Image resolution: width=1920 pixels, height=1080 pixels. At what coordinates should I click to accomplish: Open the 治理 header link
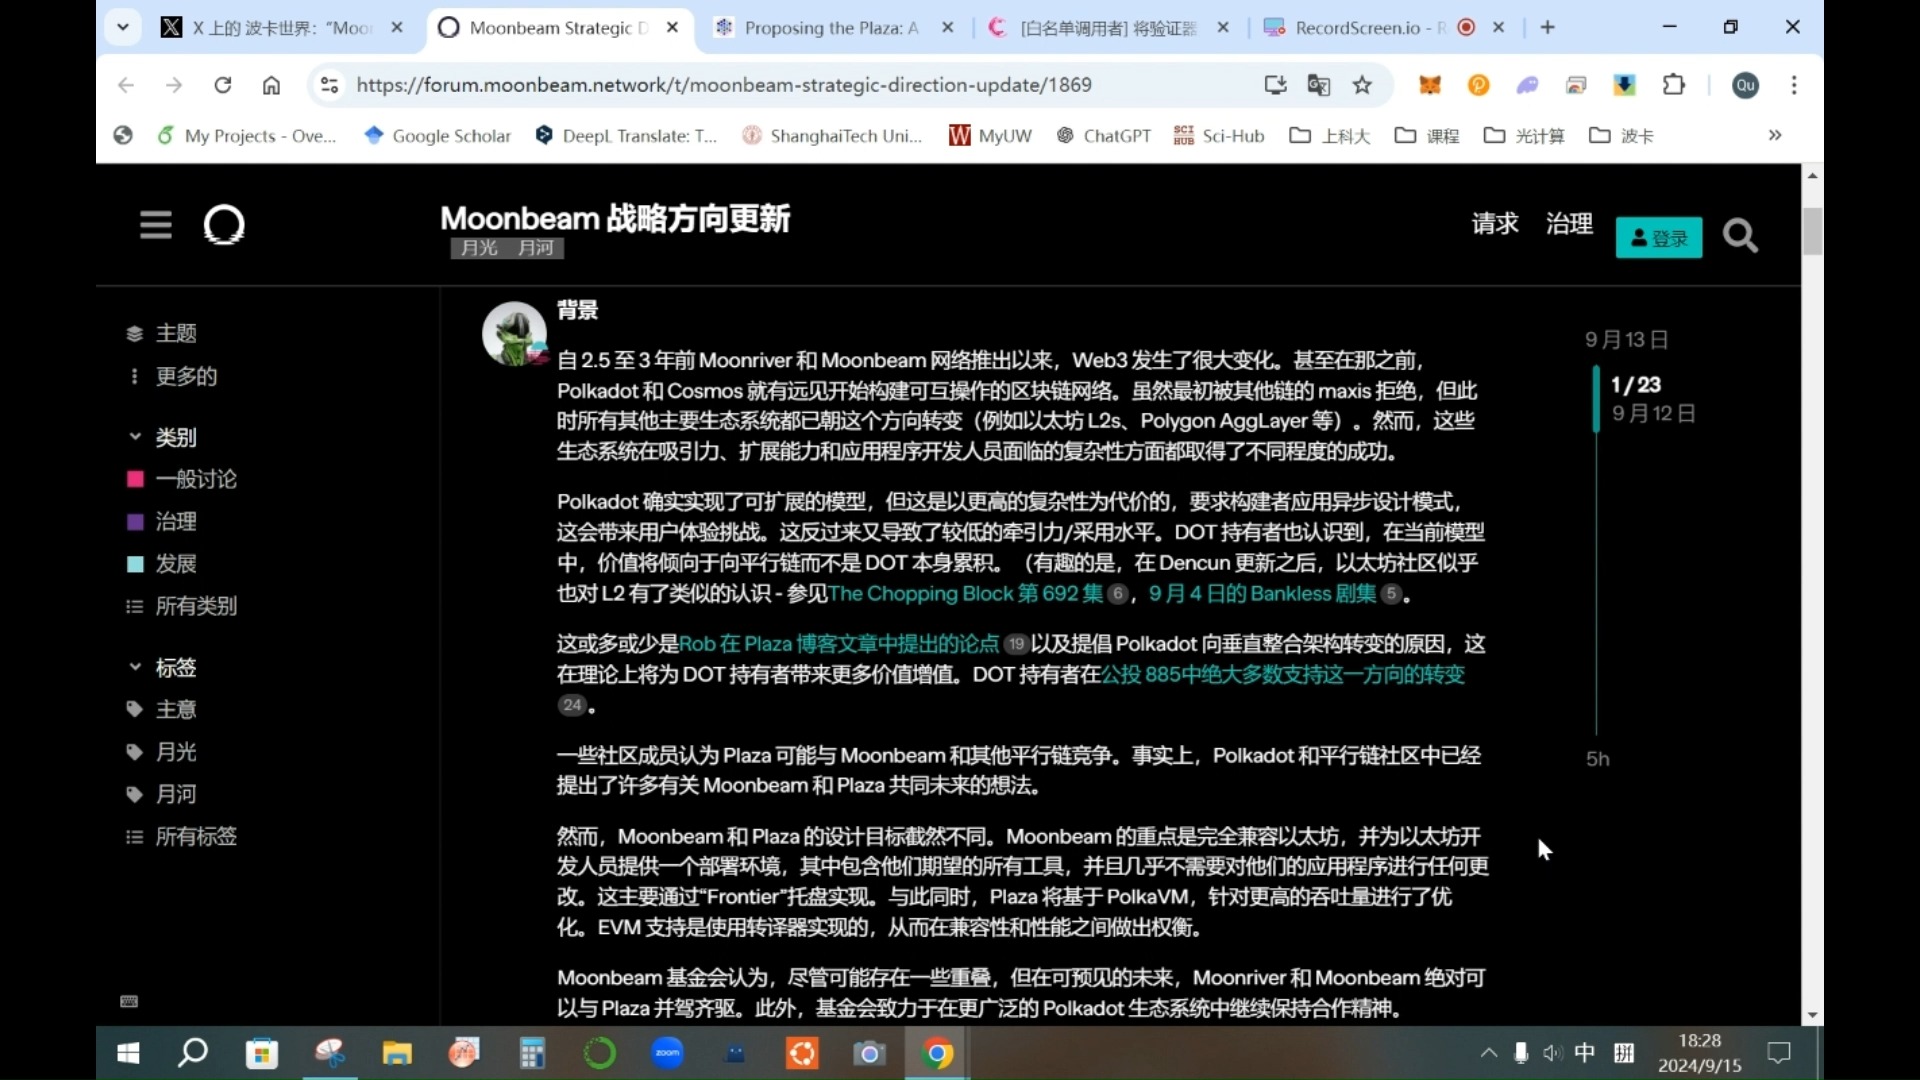click(x=1569, y=223)
